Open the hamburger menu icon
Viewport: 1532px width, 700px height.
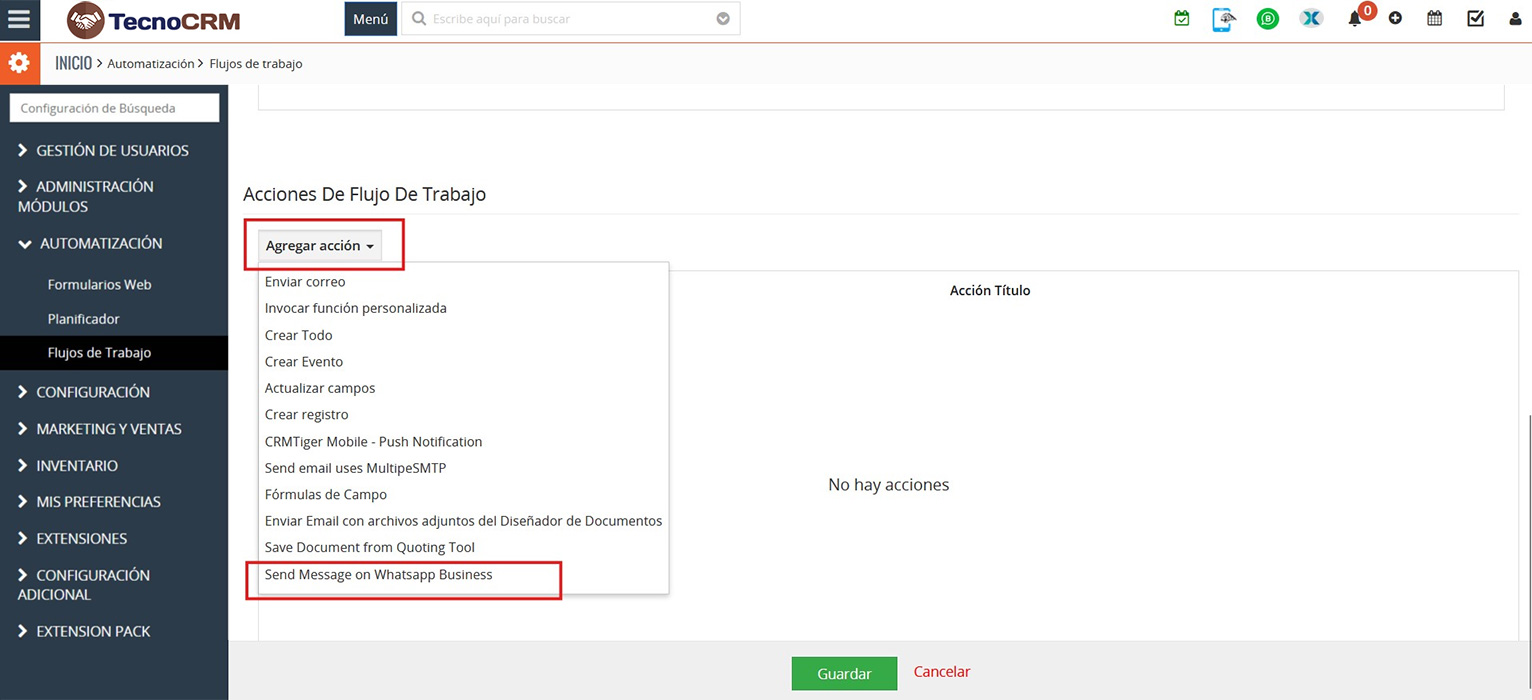point(19,20)
